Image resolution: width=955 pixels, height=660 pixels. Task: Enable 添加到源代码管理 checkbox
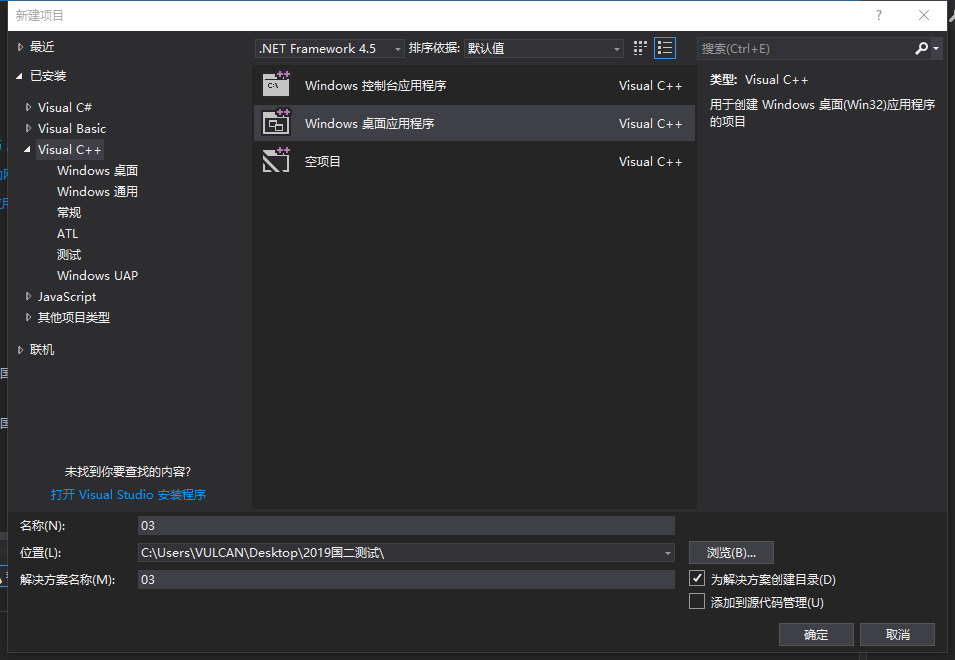[697, 602]
